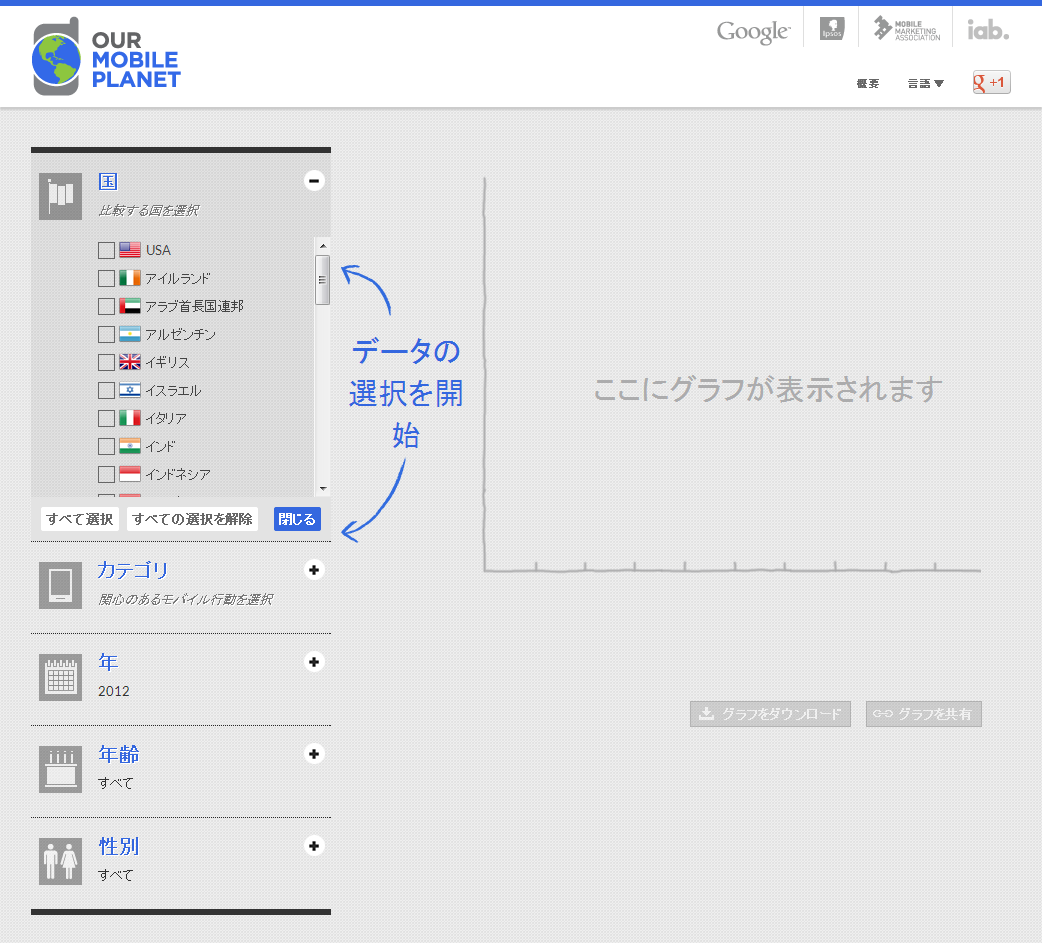Viewport: 1042px width, 943px height.
Task: Click the flags icon beside 国
Action: click(x=60, y=196)
